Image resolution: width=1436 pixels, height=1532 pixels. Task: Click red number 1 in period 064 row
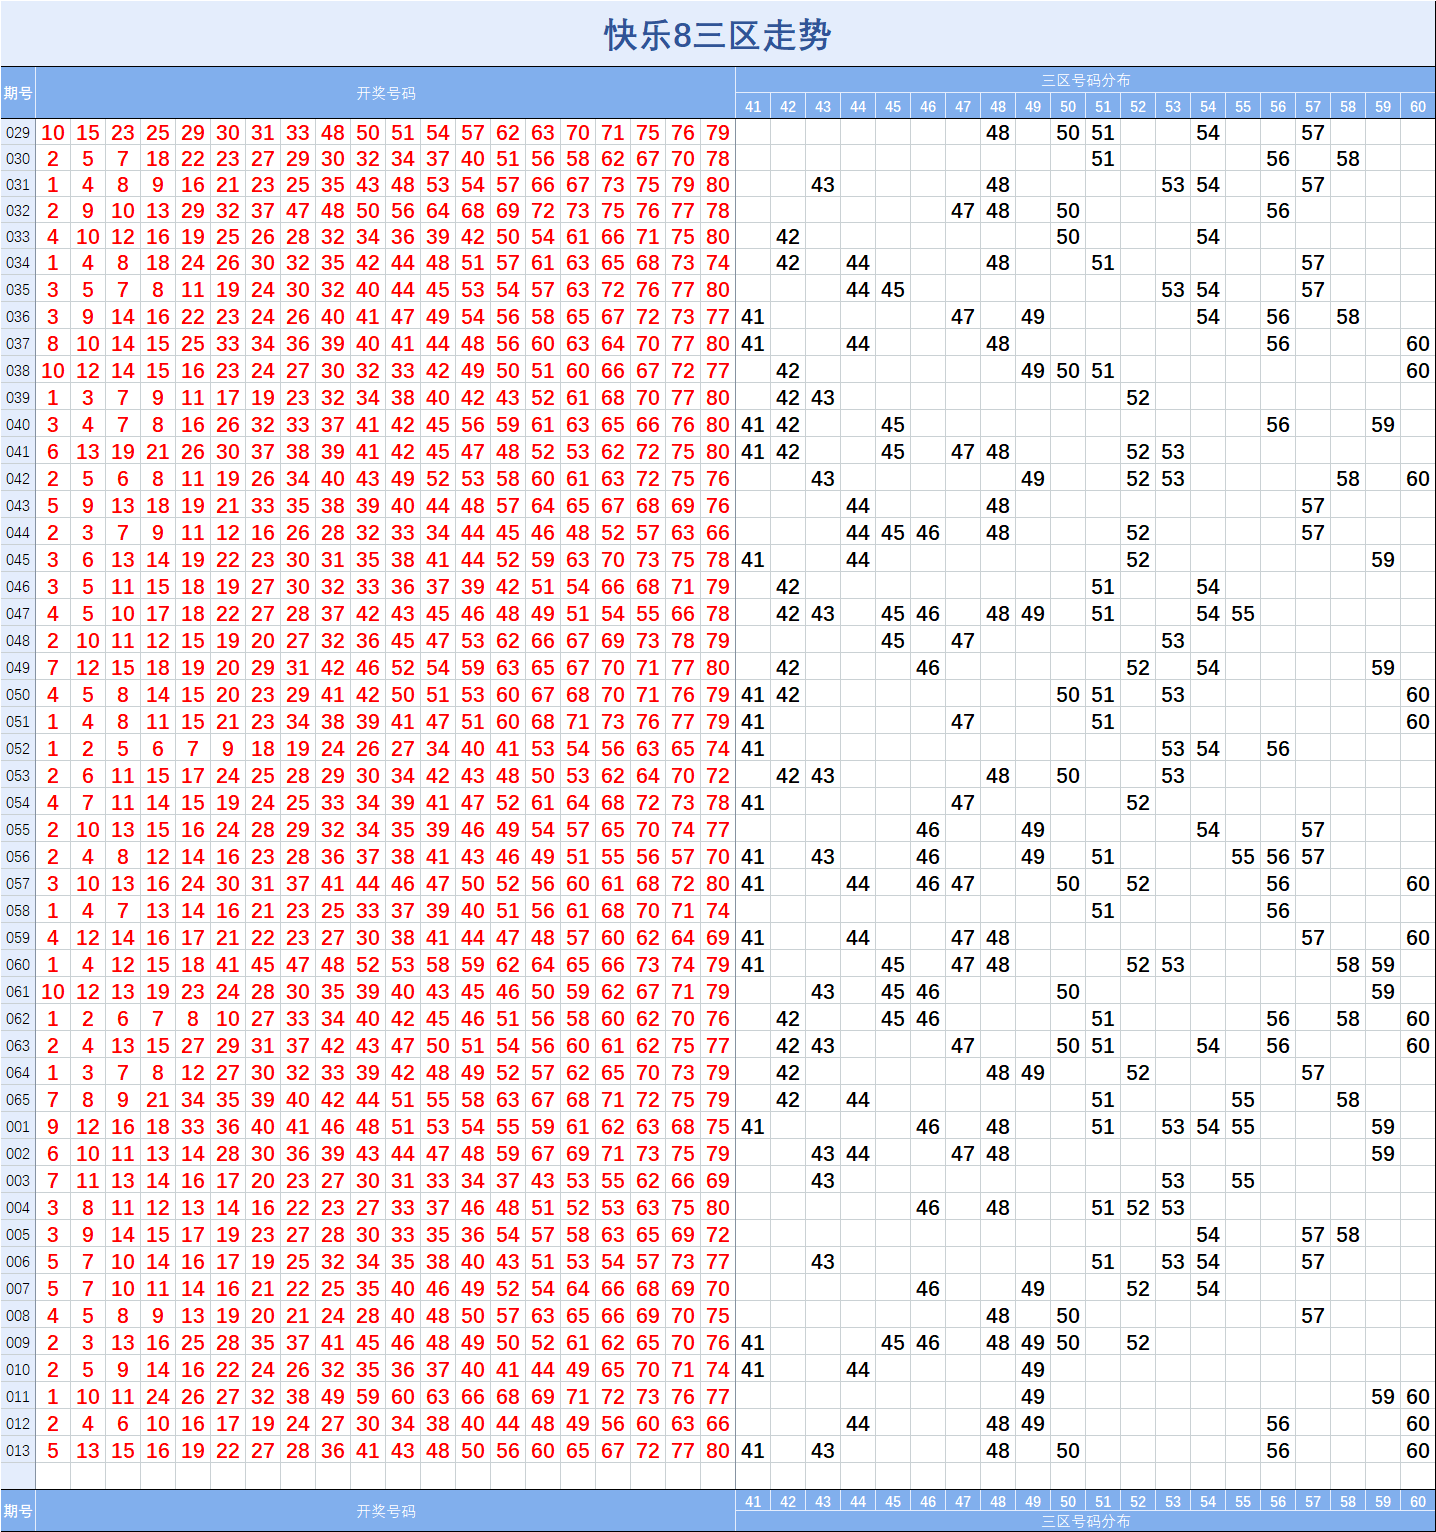[53, 1073]
